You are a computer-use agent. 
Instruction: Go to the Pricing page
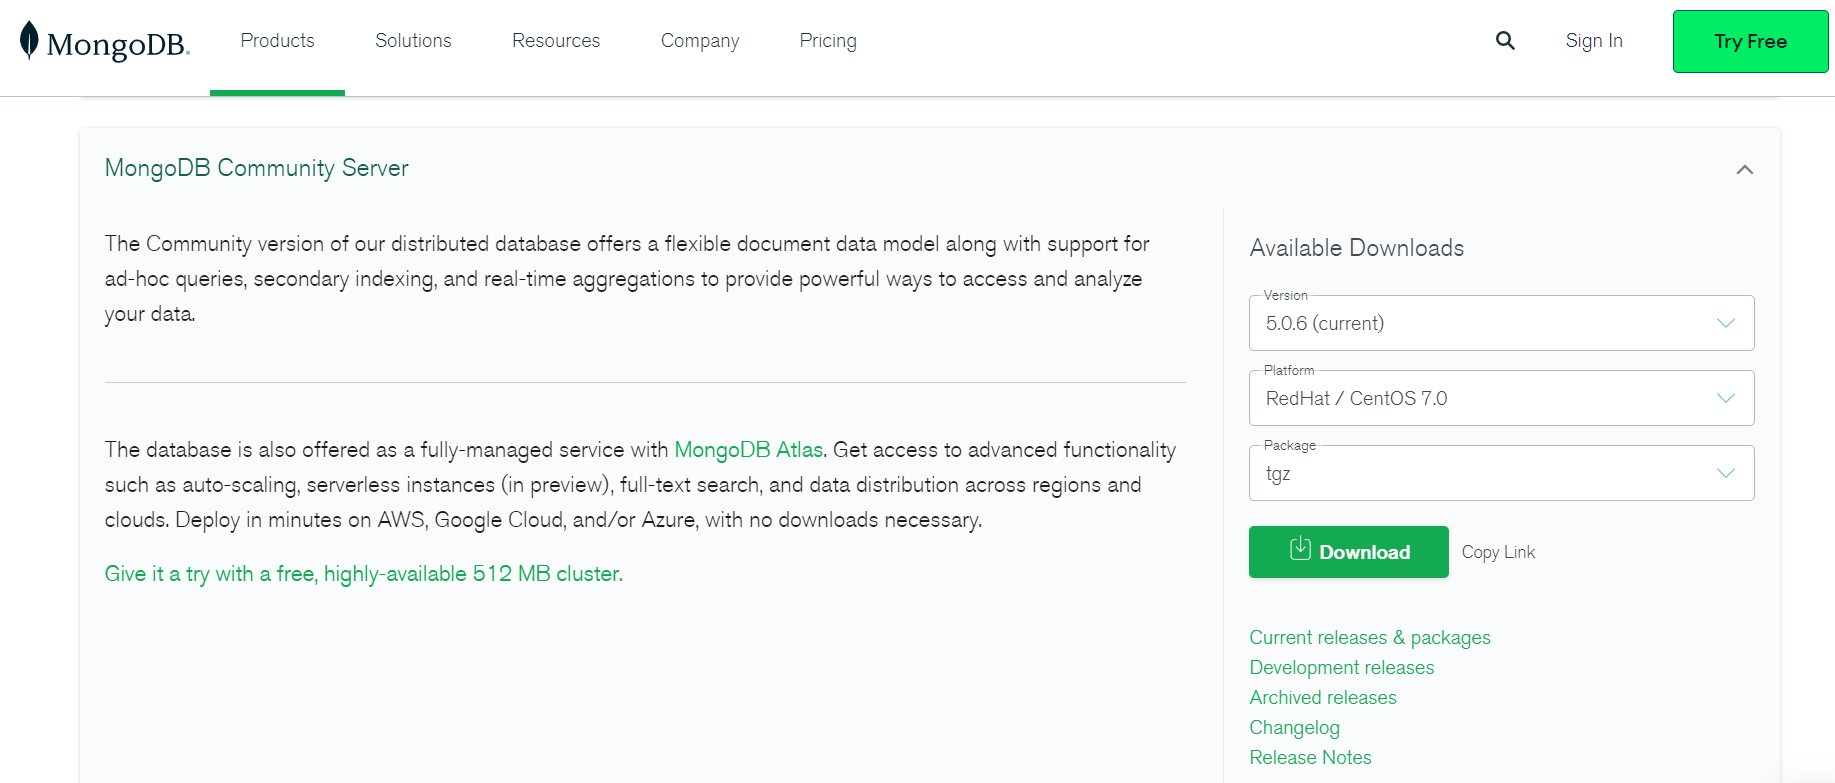828,41
